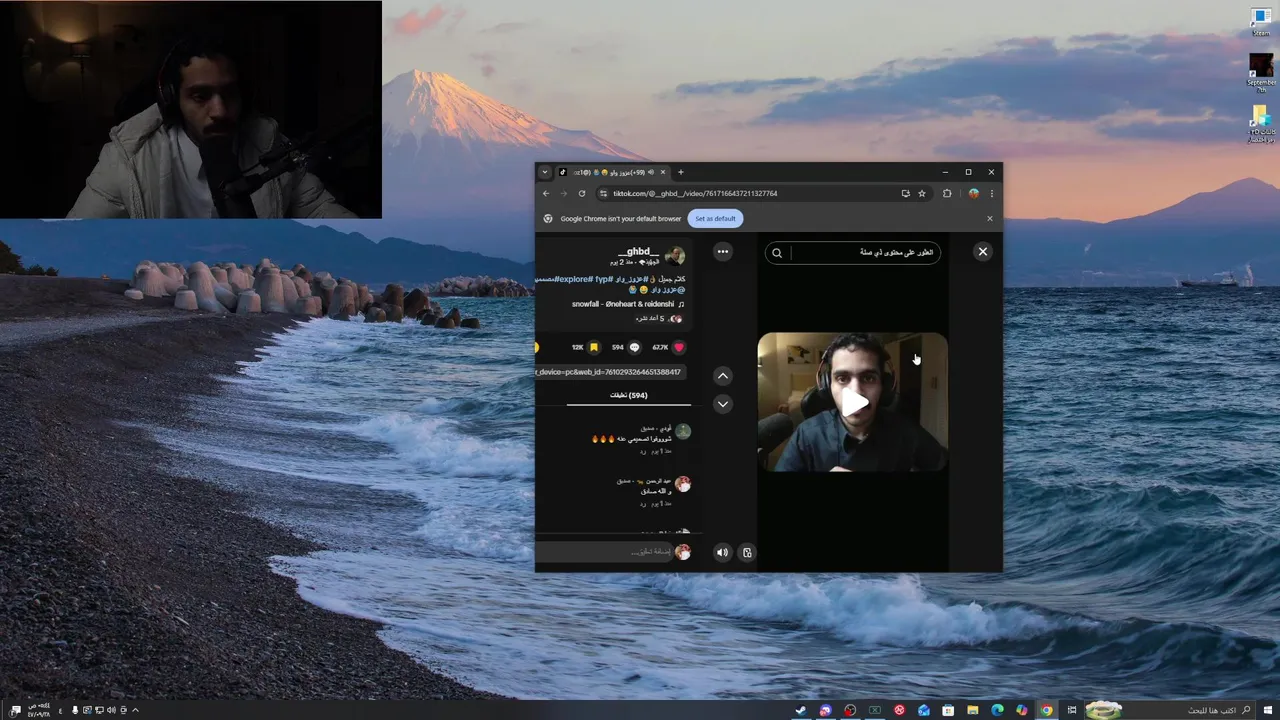Select the comments (594) tab
The image size is (1280, 720).
(x=629, y=395)
